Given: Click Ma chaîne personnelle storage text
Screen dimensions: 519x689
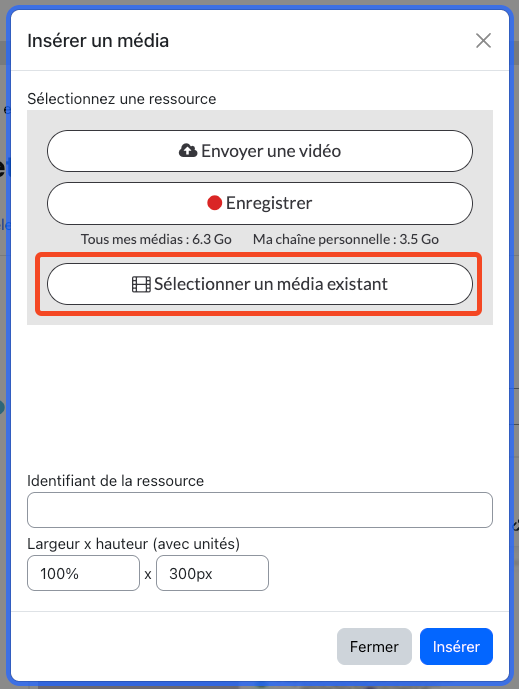Looking at the screenshot, I should pyautogui.click(x=346, y=239).
